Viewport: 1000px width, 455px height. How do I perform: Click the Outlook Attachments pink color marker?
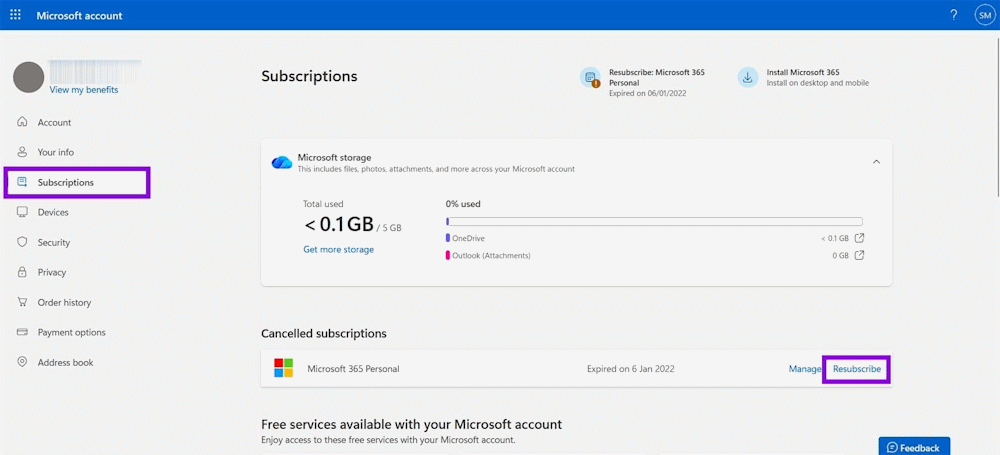(448, 255)
